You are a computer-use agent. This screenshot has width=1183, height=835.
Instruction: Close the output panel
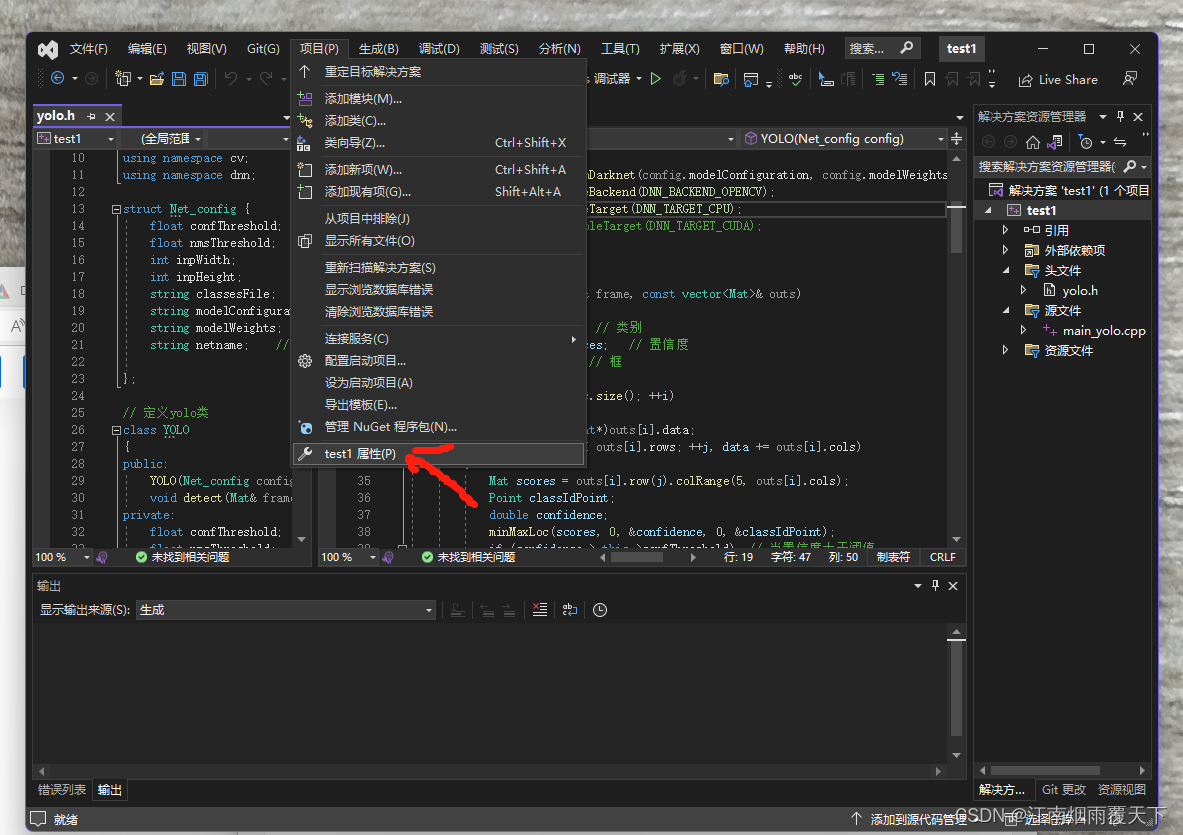pyautogui.click(x=954, y=585)
